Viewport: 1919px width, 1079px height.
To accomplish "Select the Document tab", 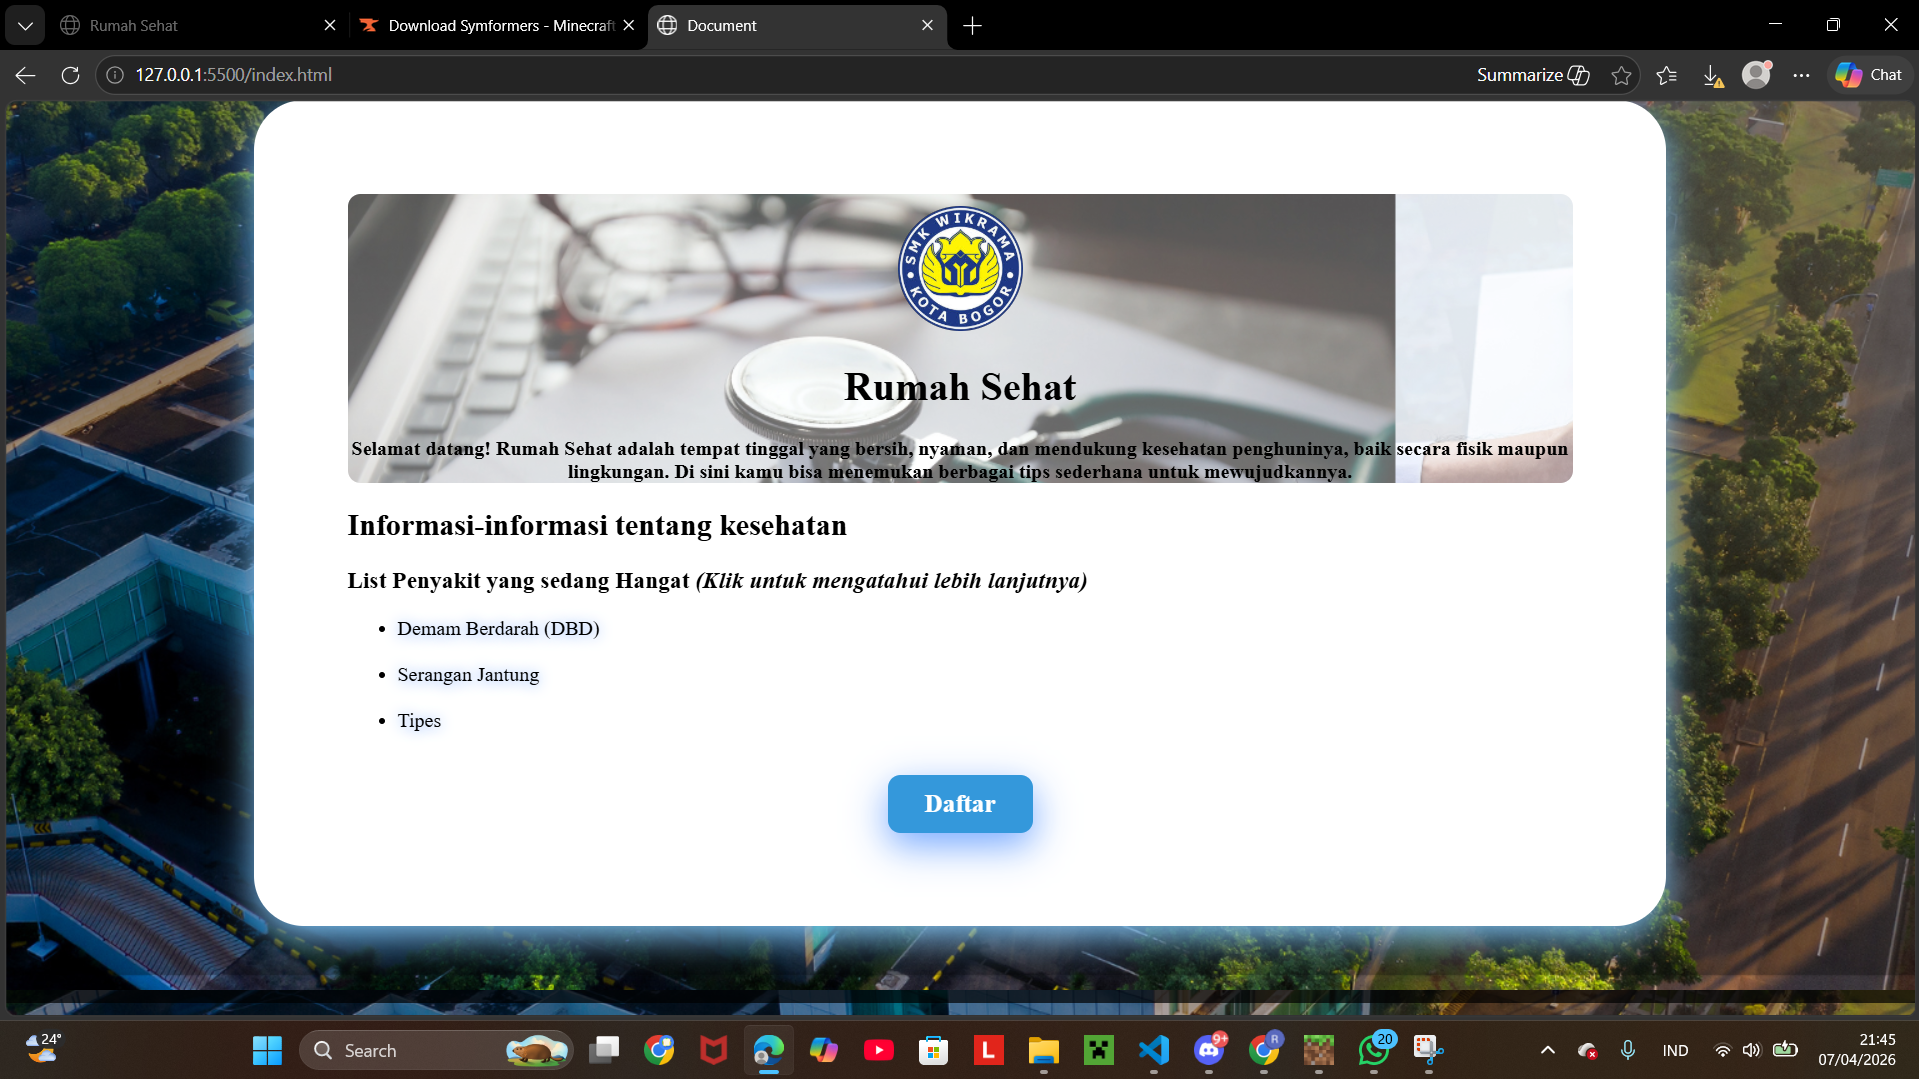I will coord(795,25).
